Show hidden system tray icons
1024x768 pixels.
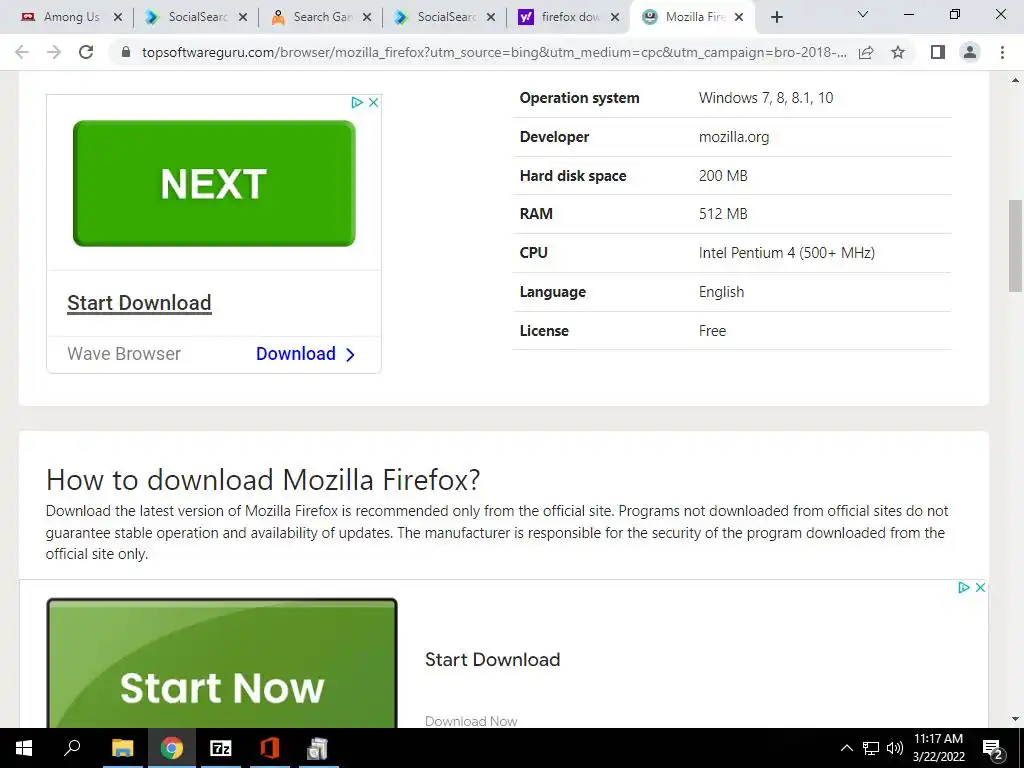click(846, 748)
